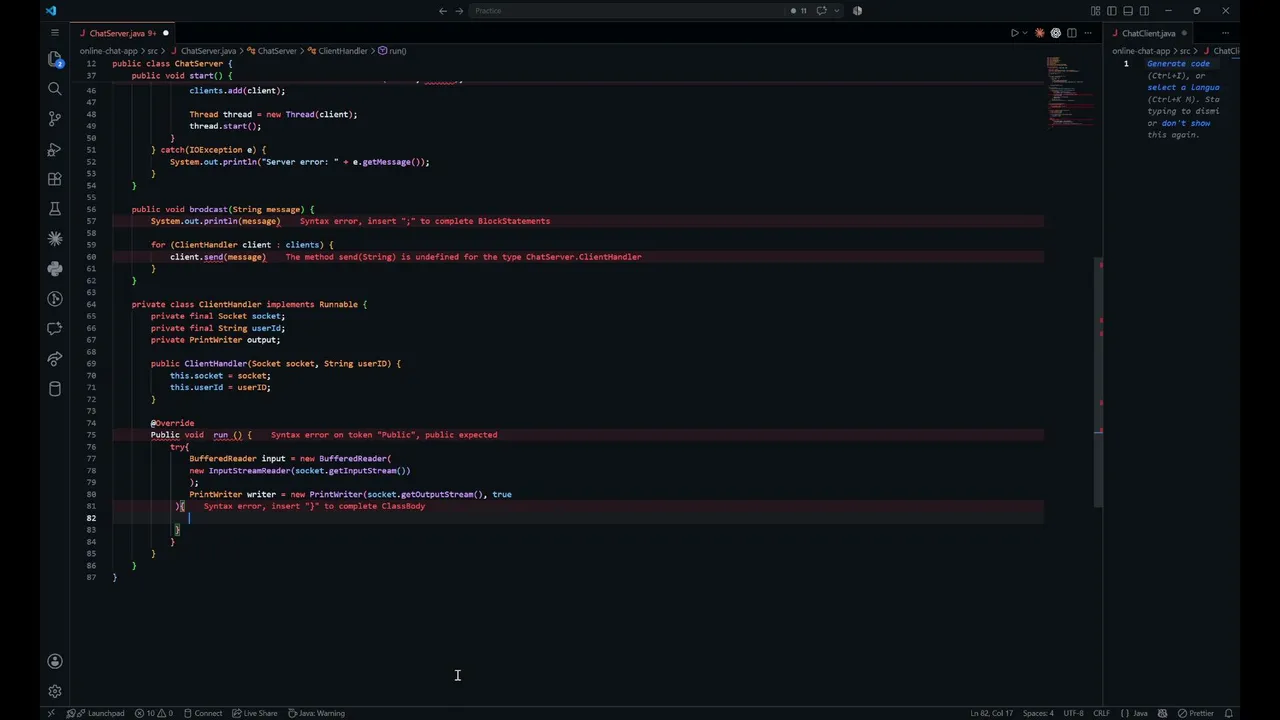Open the Copilot chat icon in title bar
Viewport: 1280px width, 720px height.
click(822, 11)
